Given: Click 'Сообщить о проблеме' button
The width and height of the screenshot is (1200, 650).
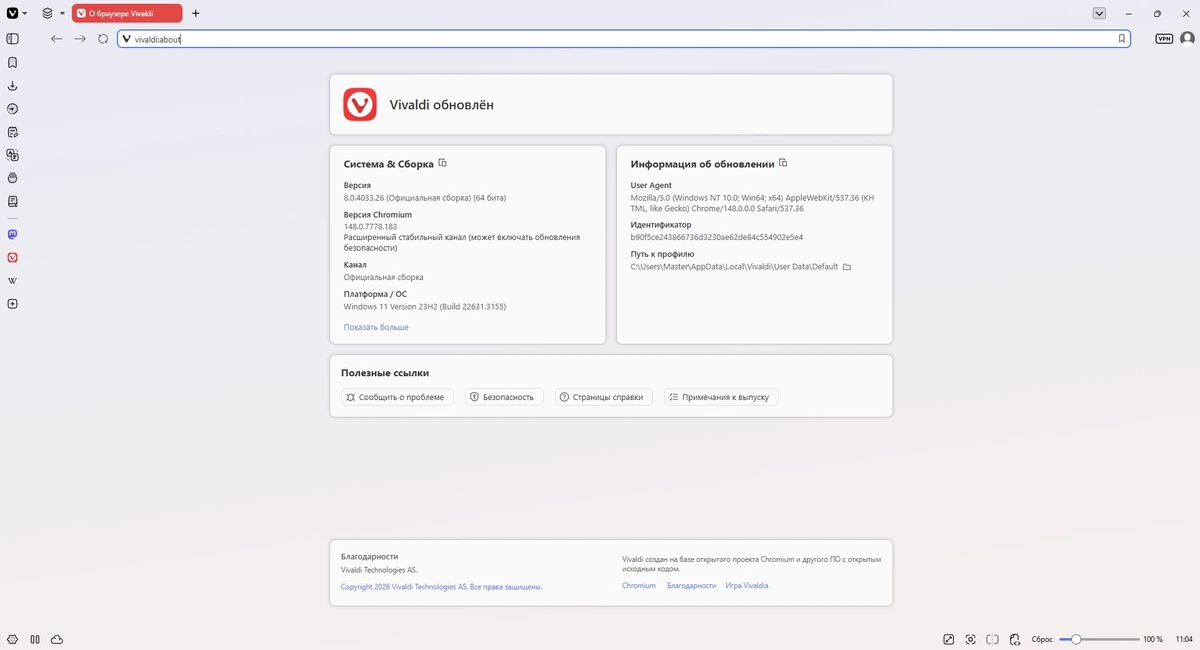Looking at the screenshot, I should [397, 397].
